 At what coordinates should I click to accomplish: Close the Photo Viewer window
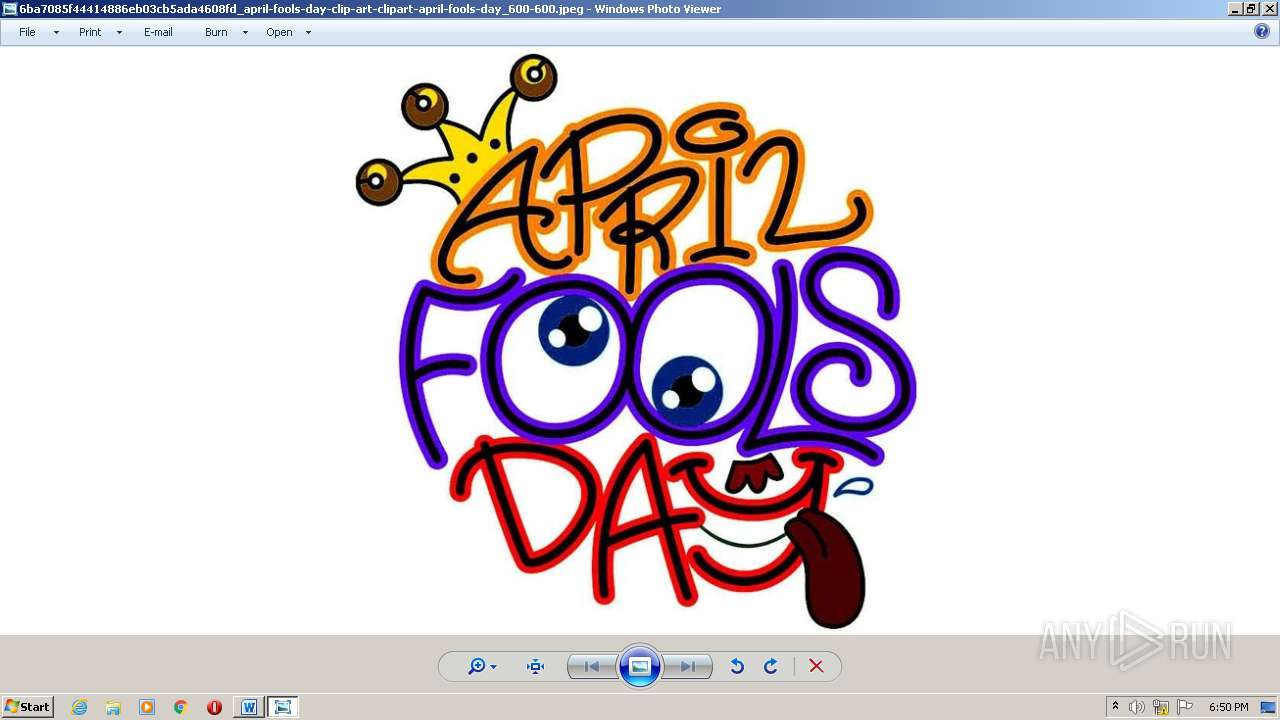point(1268,9)
